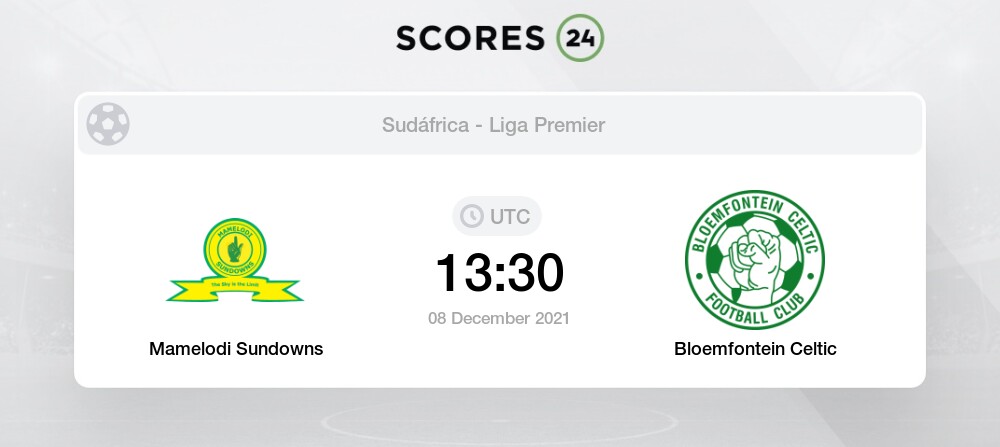Click the grey league header bar

coord(499,124)
